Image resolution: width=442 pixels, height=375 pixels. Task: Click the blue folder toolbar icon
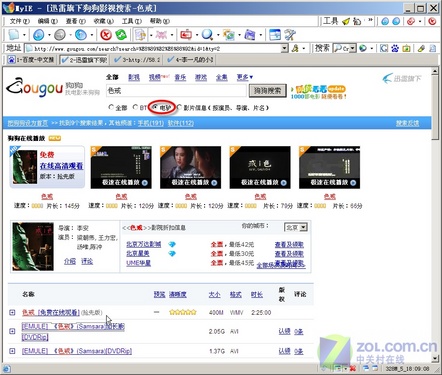point(250,34)
